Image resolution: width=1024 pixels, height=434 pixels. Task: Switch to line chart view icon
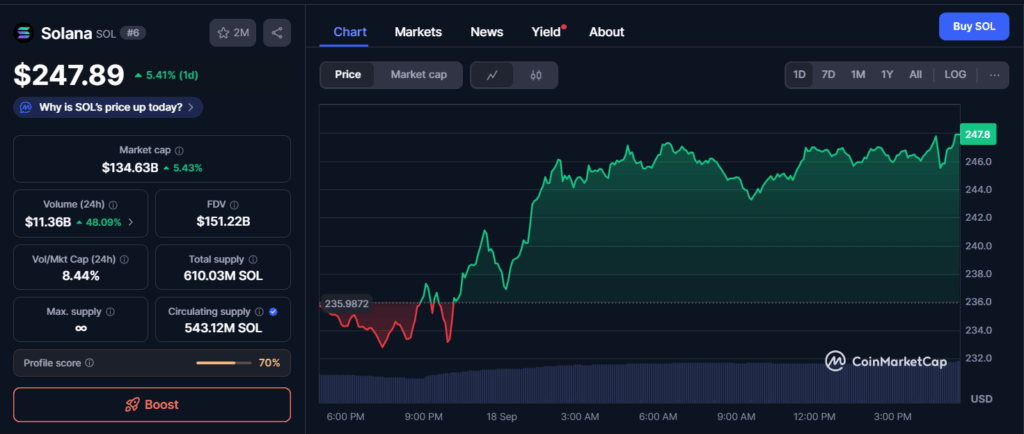492,75
